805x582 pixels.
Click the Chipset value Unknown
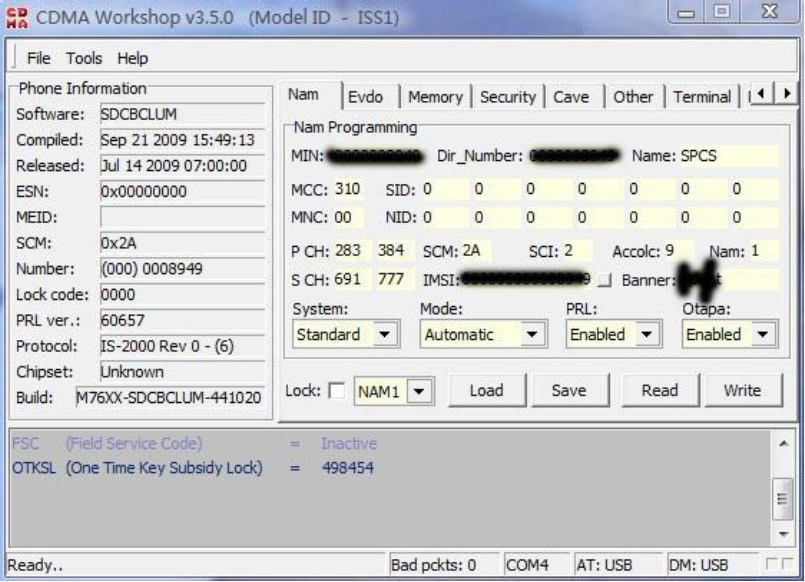tap(182, 372)
